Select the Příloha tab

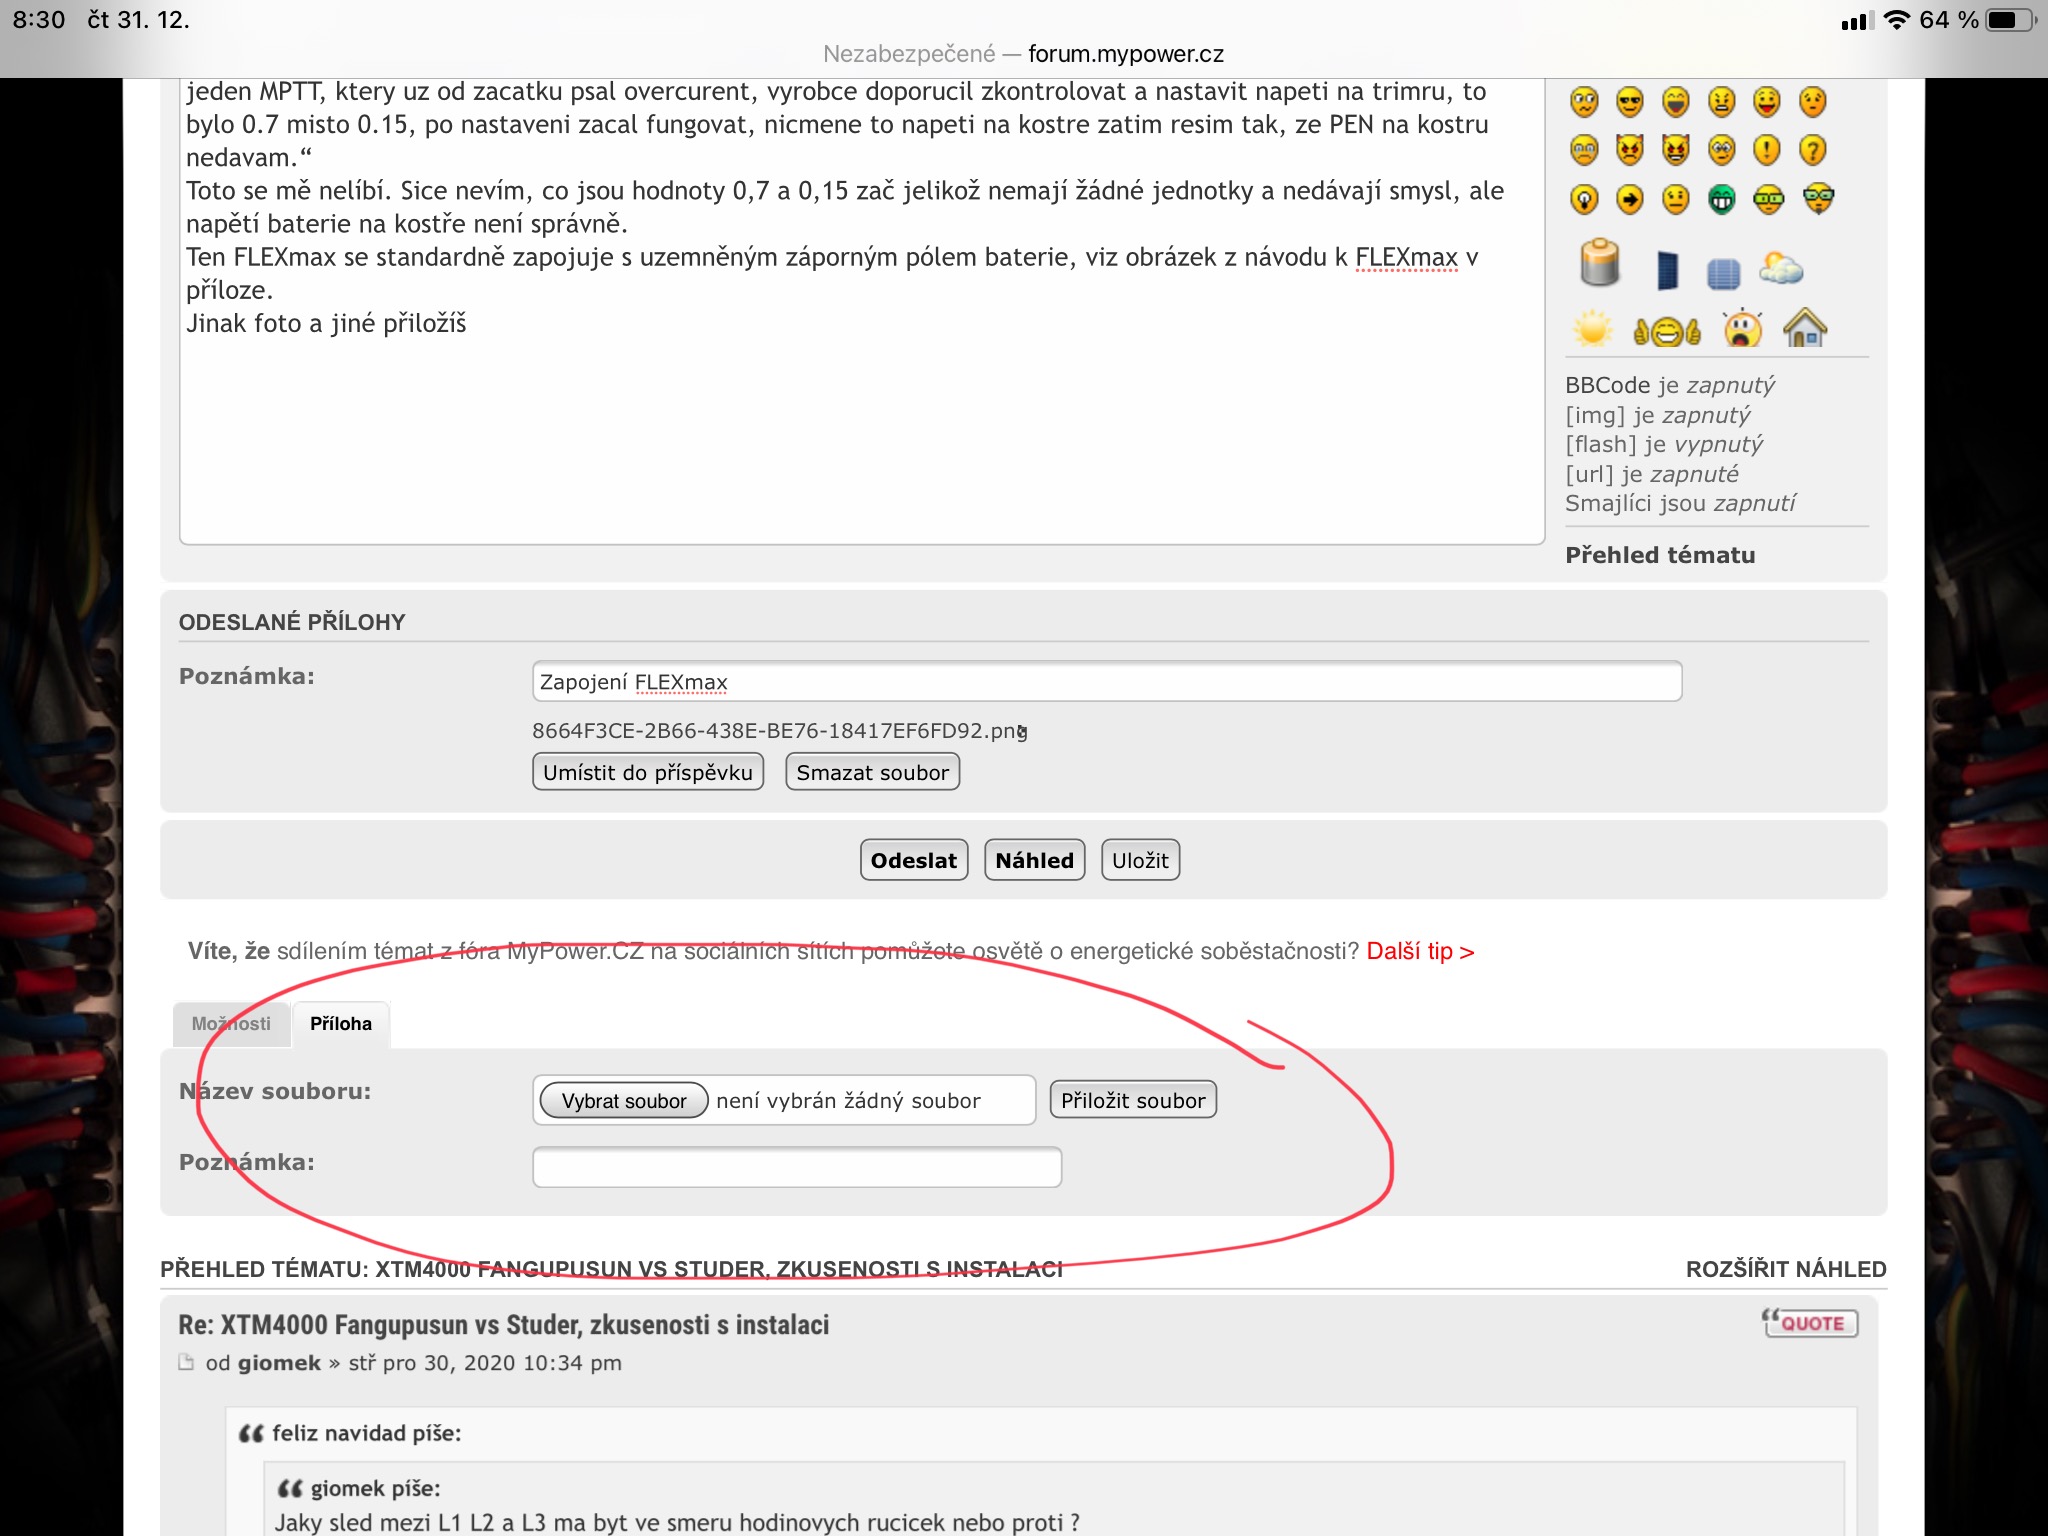tap(340, 1024)
